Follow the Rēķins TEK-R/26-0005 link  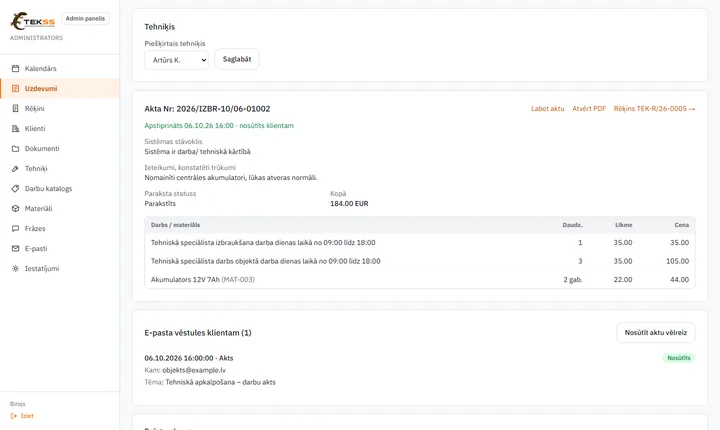tap(654, 109)
